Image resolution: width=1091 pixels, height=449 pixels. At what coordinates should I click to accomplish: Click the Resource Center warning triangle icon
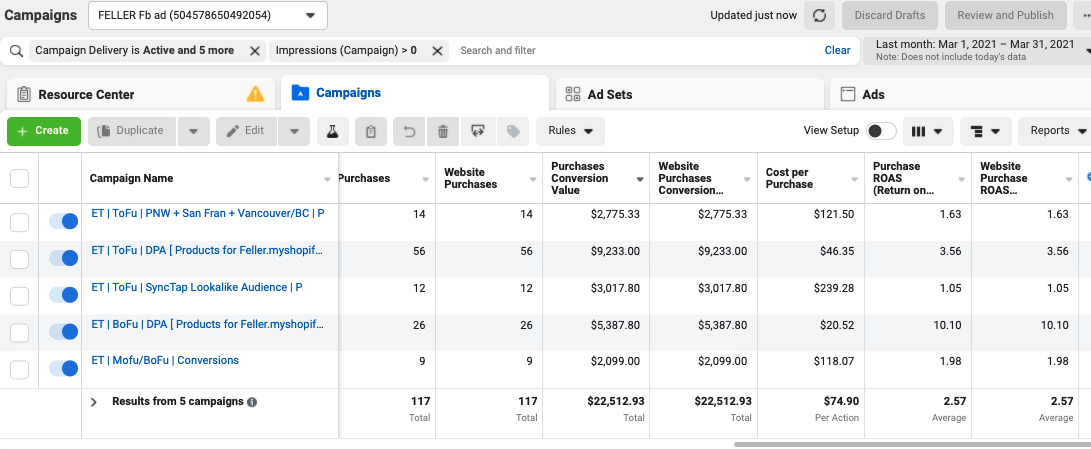click(x=256, y=94)
